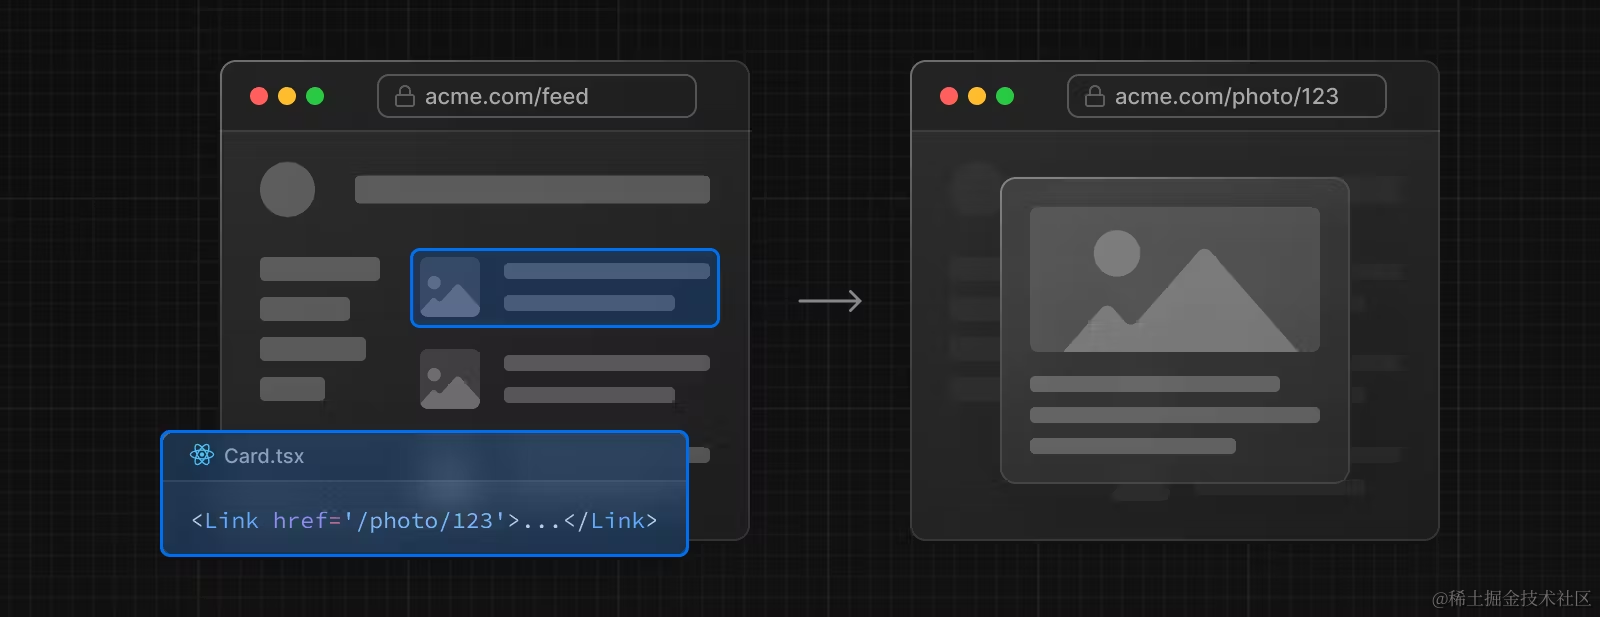Click the lock icon in acme.com/feed bar
Screen dimensions: 1600x617
point(404,96)
